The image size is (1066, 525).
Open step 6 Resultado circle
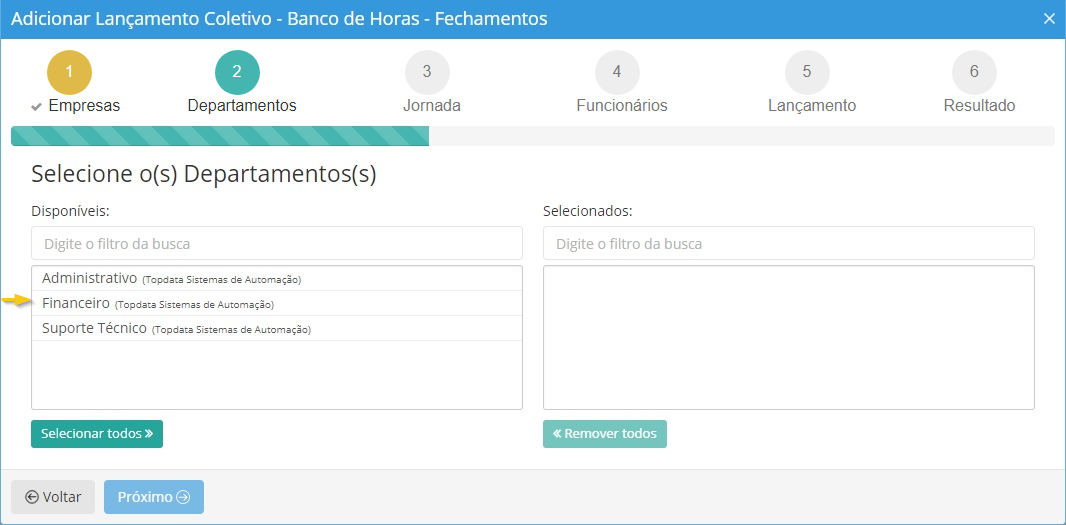pyautogui.click(x=974, y=72)
